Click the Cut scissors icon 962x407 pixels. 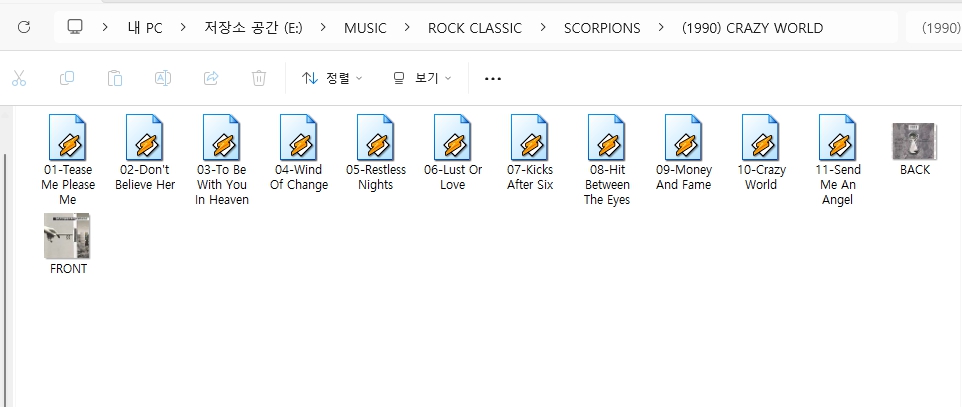point(19,78)
